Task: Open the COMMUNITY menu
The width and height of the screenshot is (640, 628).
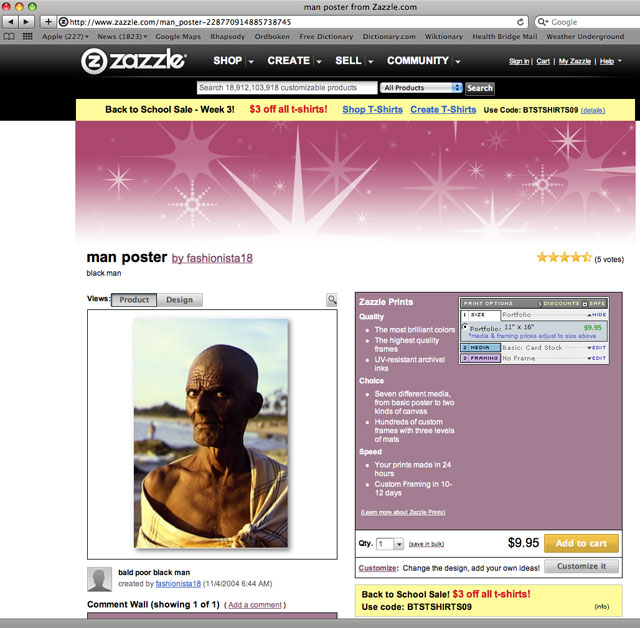Action: tap(418, 61)
